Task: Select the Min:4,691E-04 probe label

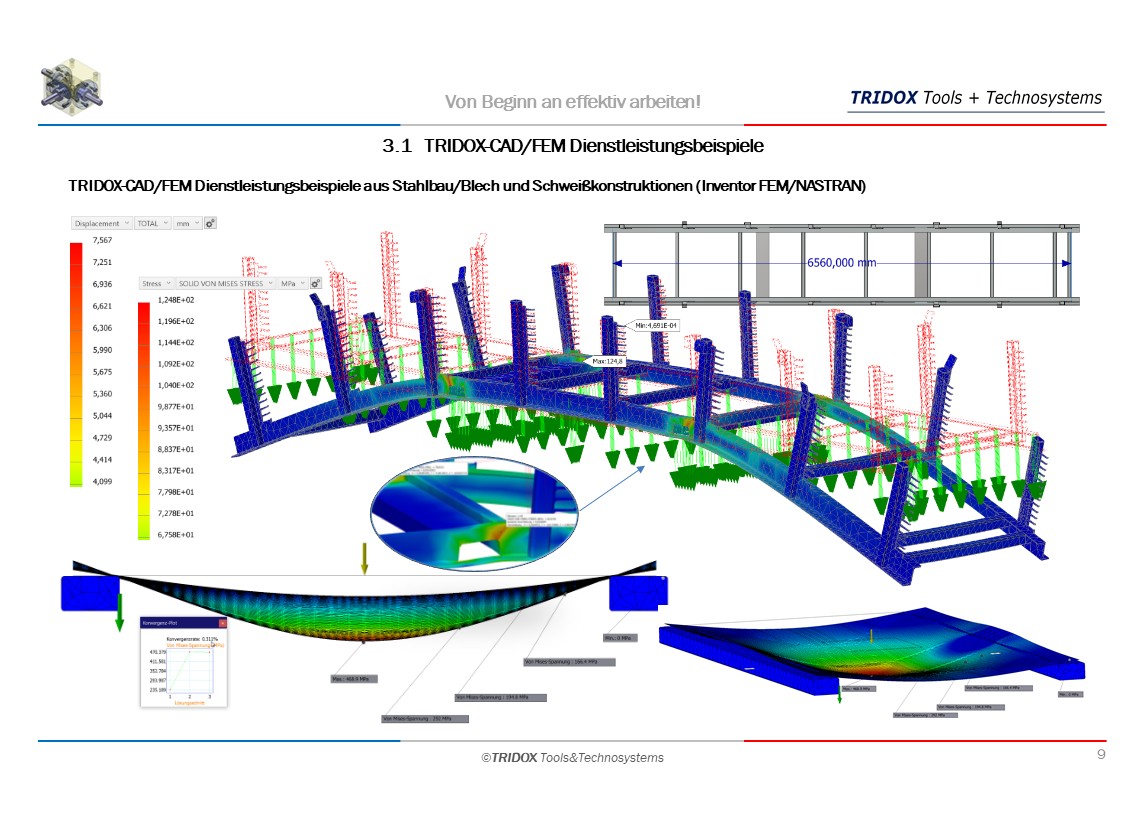Action: point(655,325)
